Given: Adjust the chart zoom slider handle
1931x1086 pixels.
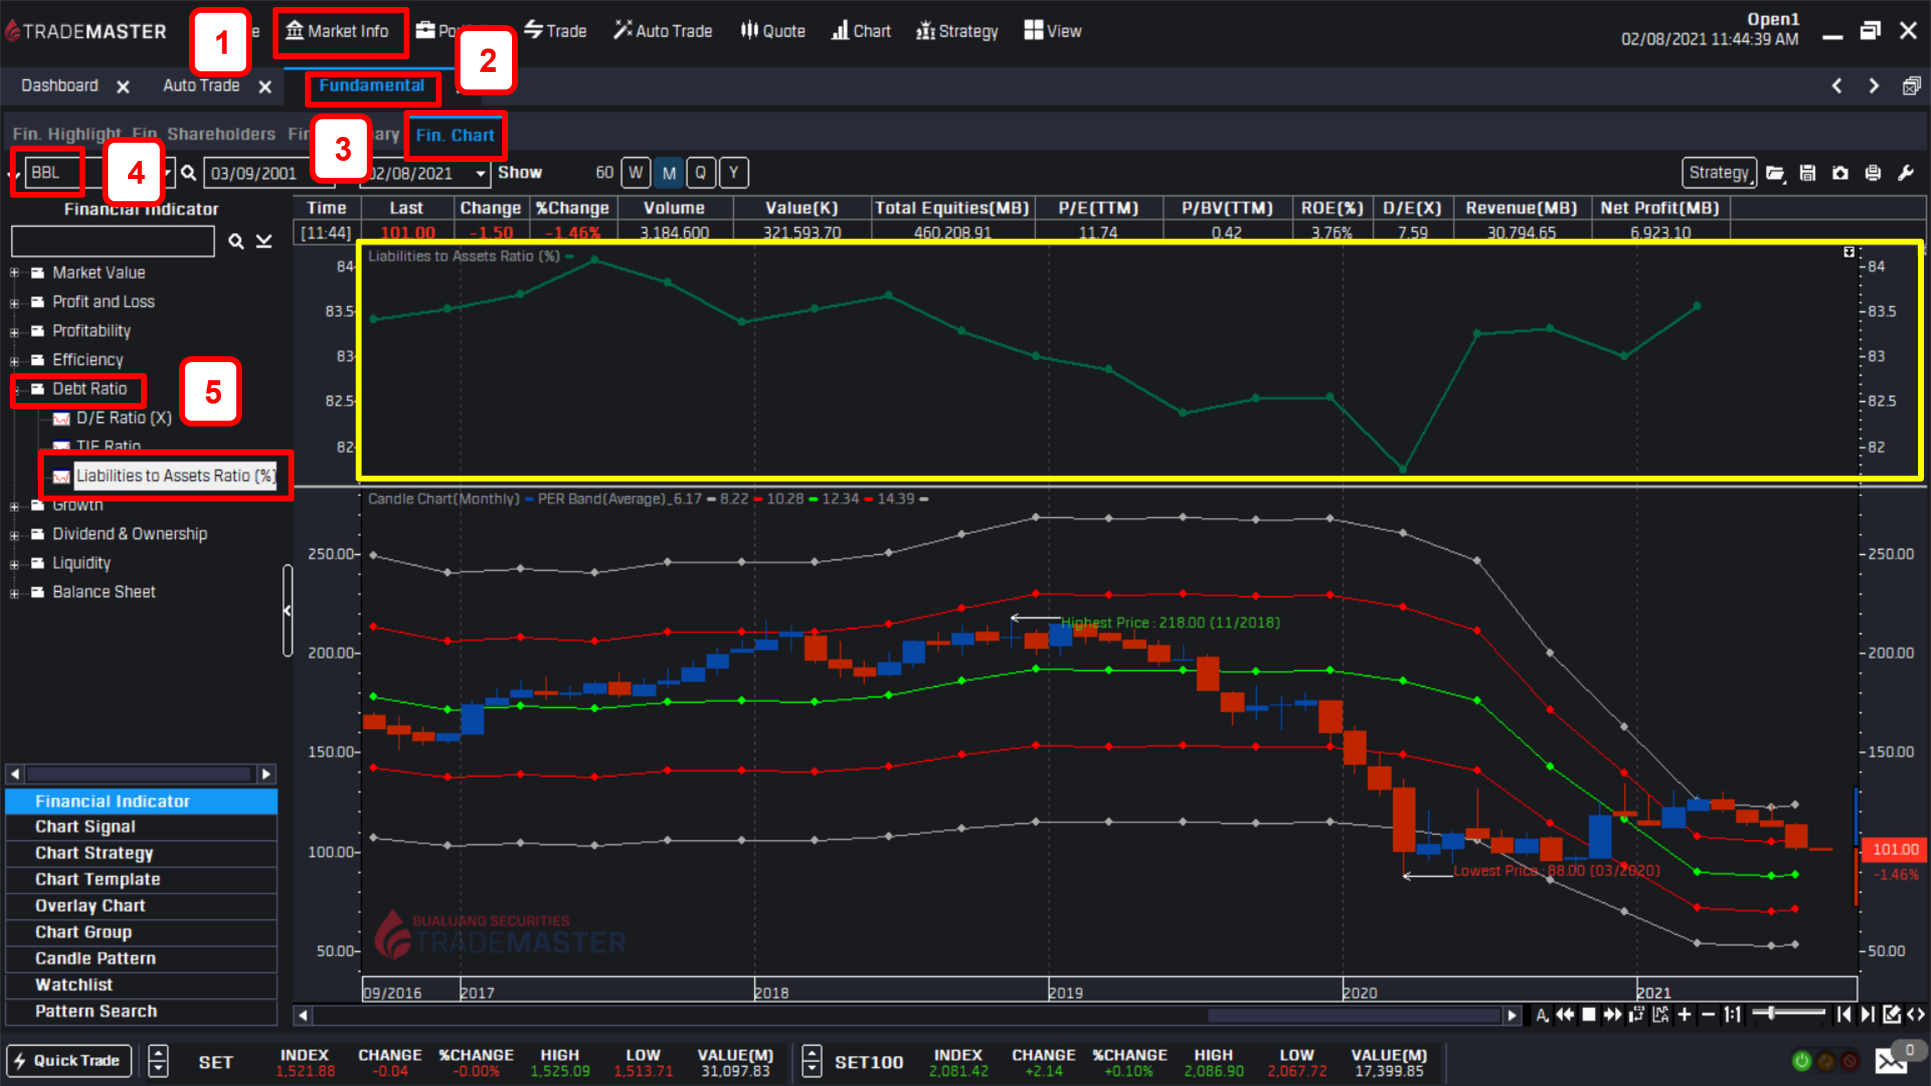Looking at the screenshot, I should [x=1771, y=1014].
